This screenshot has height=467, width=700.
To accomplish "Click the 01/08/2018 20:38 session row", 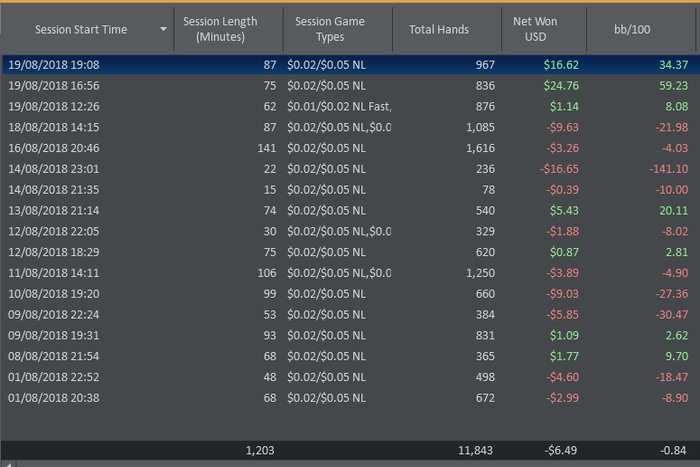I will click(350, 398).
